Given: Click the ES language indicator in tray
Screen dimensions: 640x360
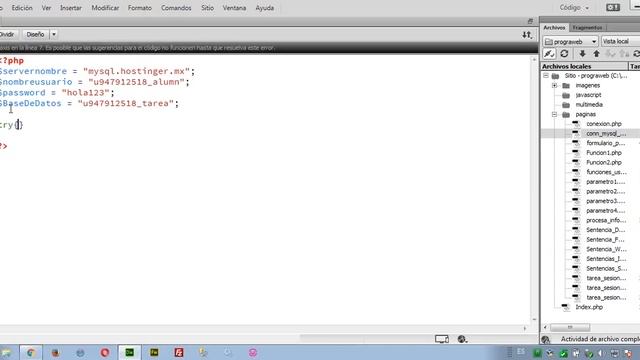Looking at the screenshot, I should point(521,352).
